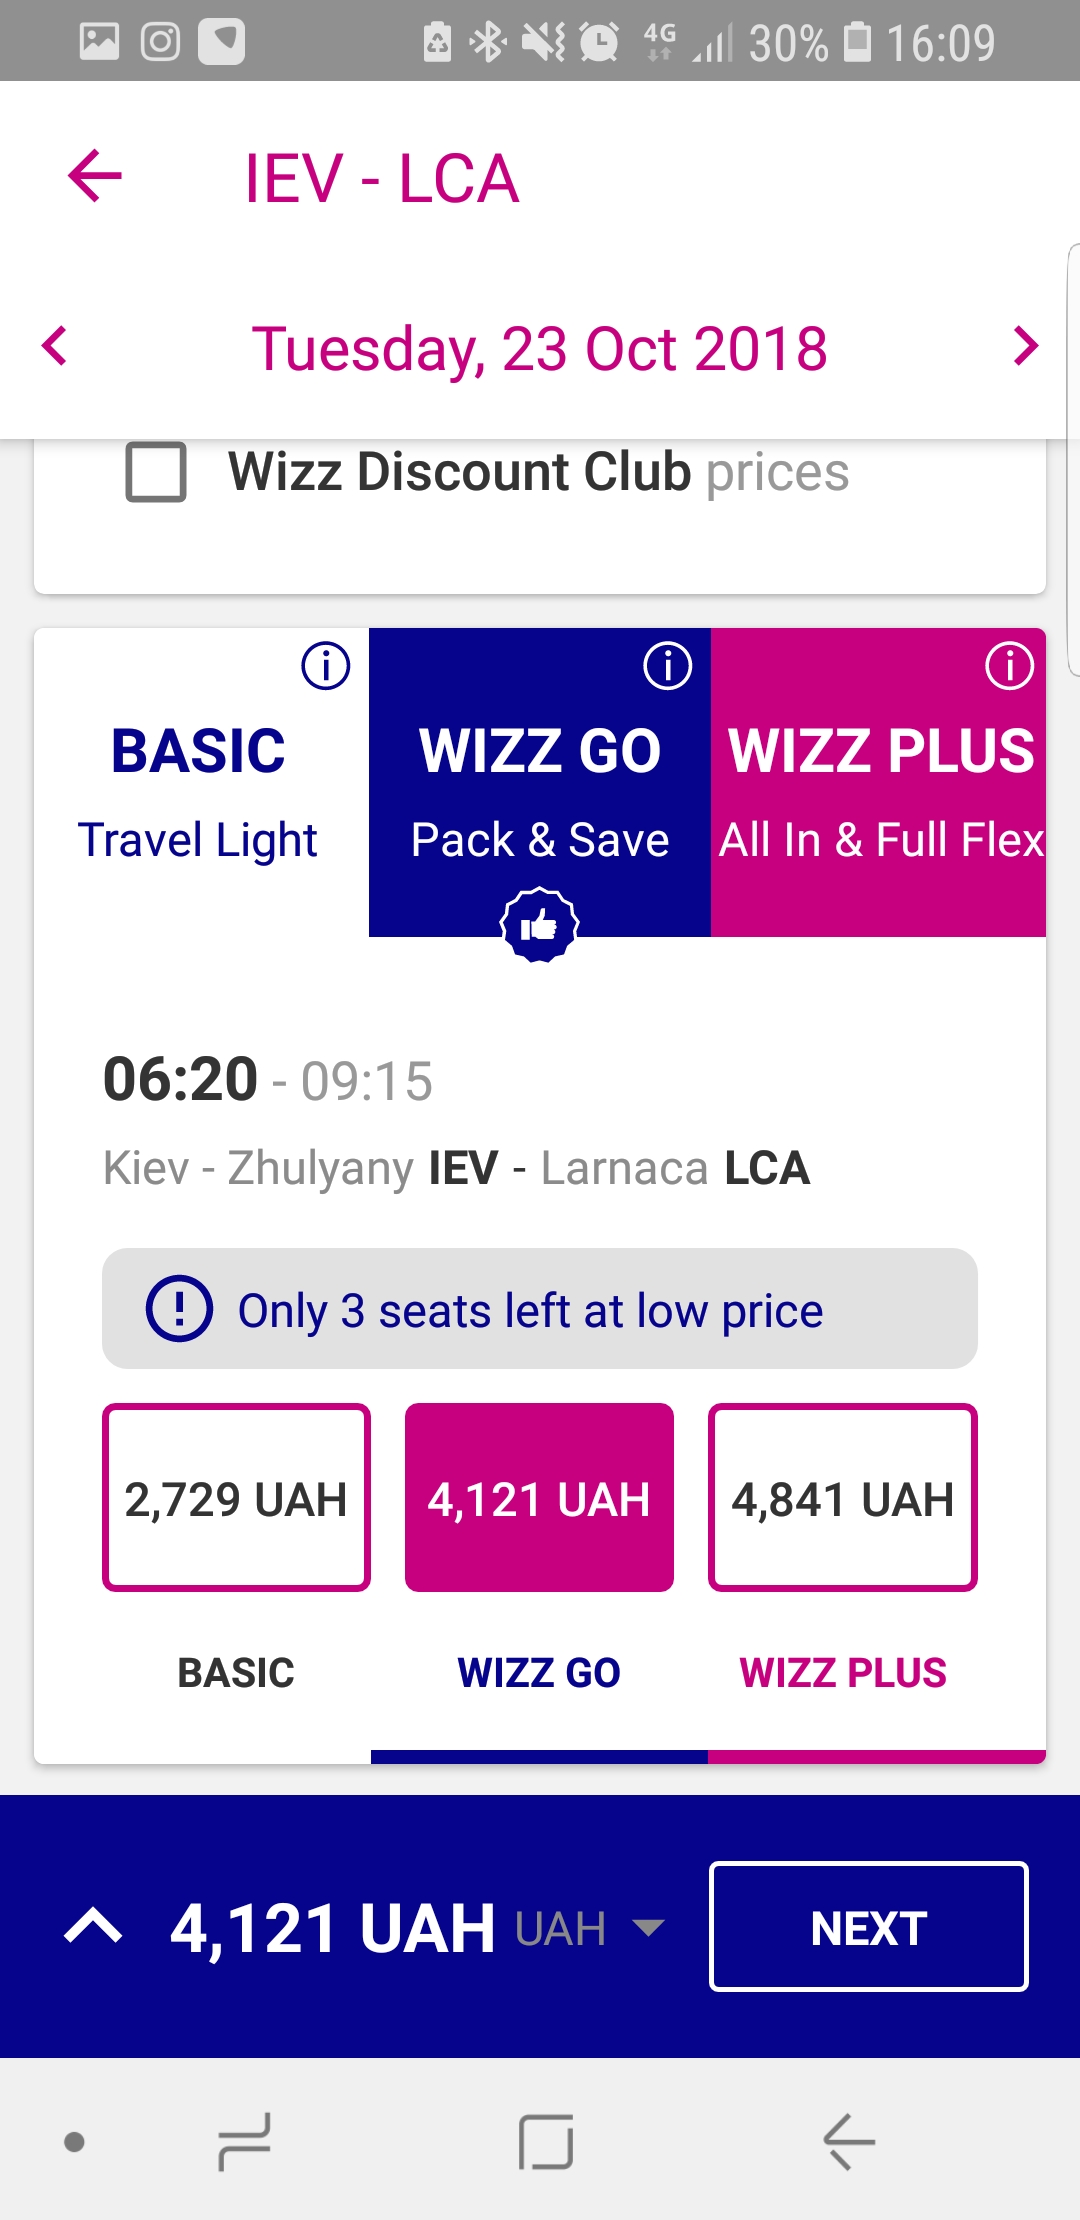
Task: Select the 2,729 UAH BASIC fare
Action: tap(236, 1497)
